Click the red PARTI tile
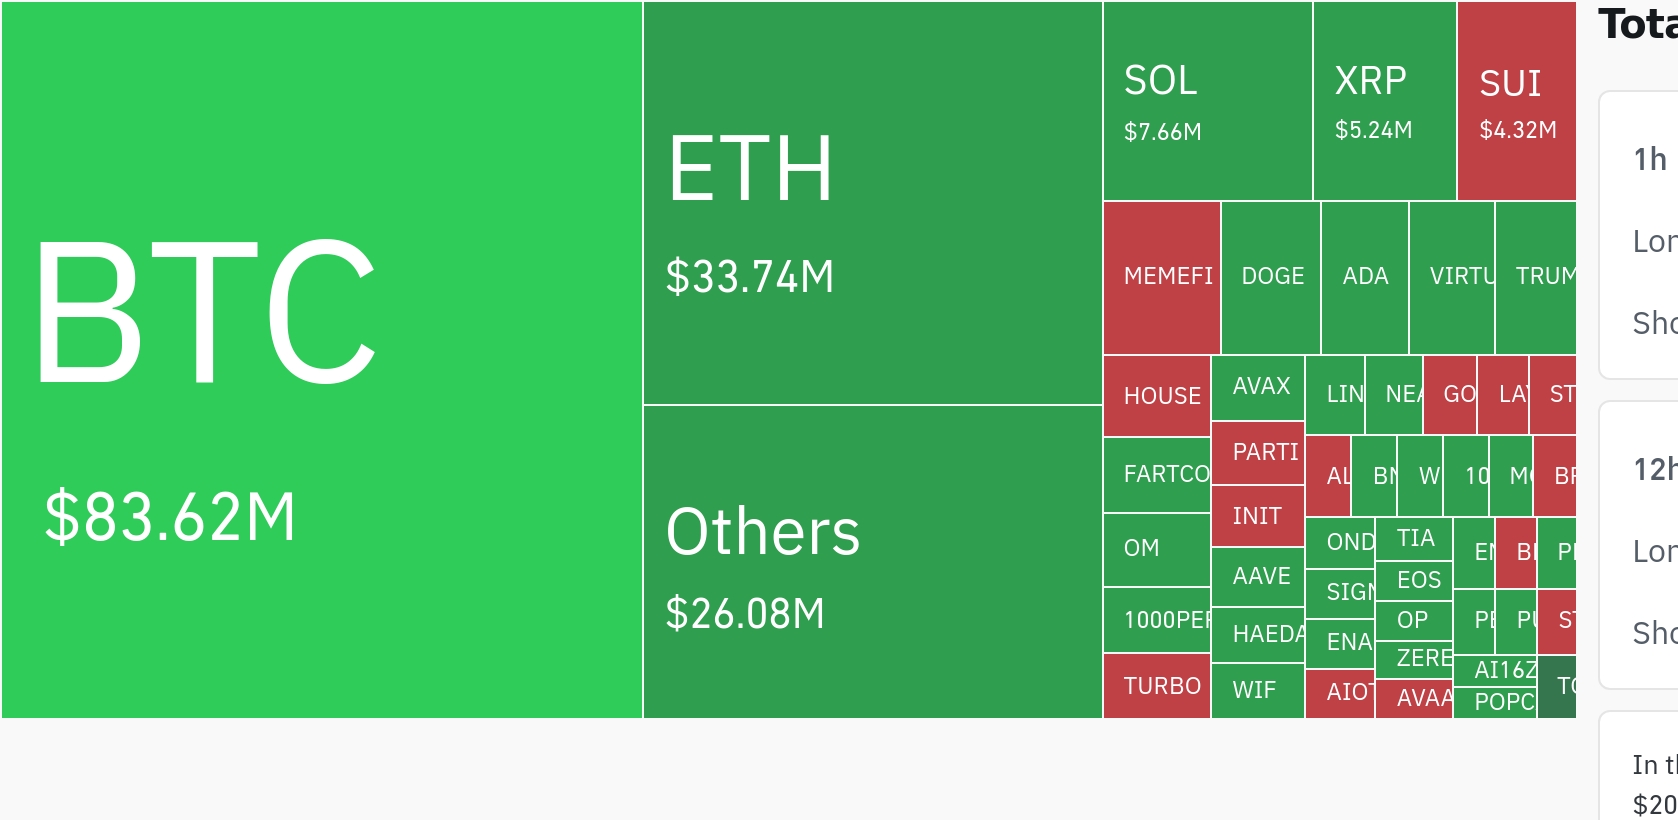 (x=1258, y=453)
